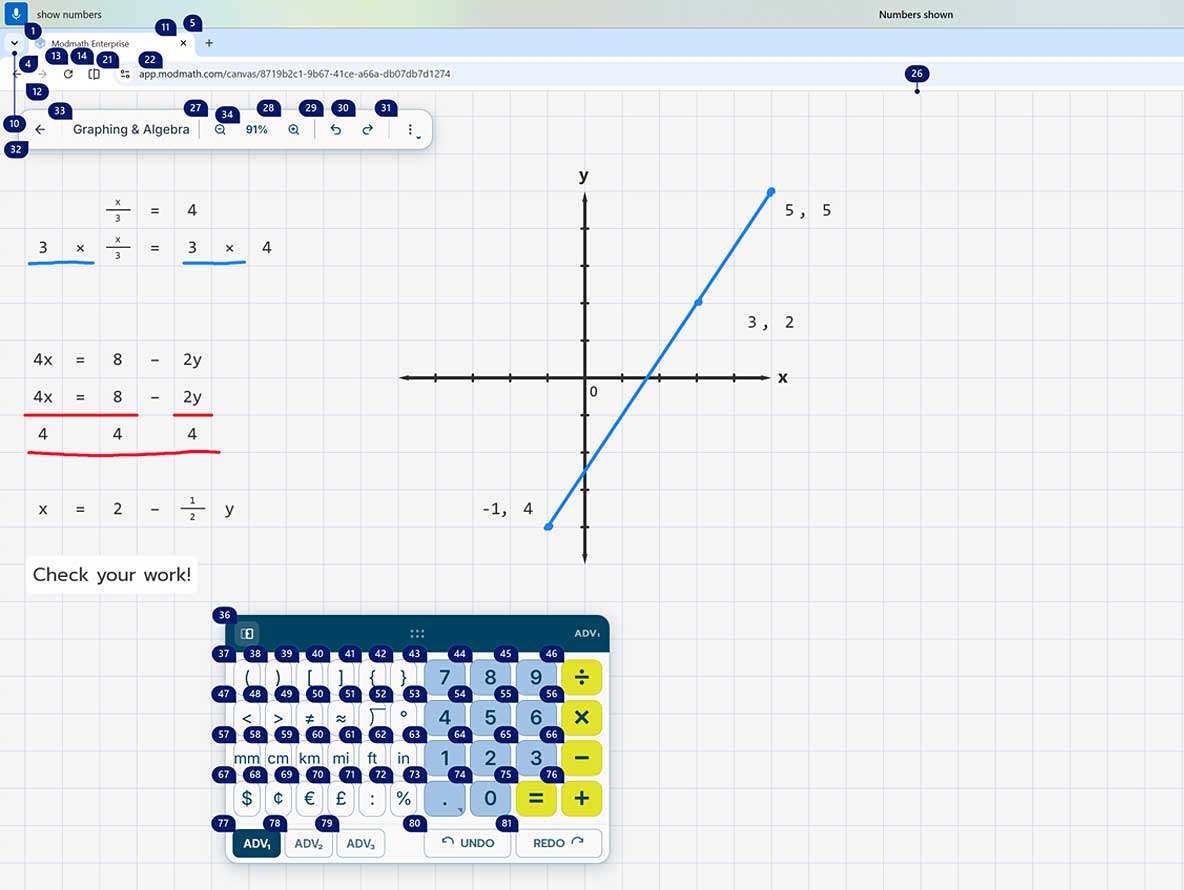Tap the number 5 key
Screen dimensions: 1184x890
click(x=490, y=717)
